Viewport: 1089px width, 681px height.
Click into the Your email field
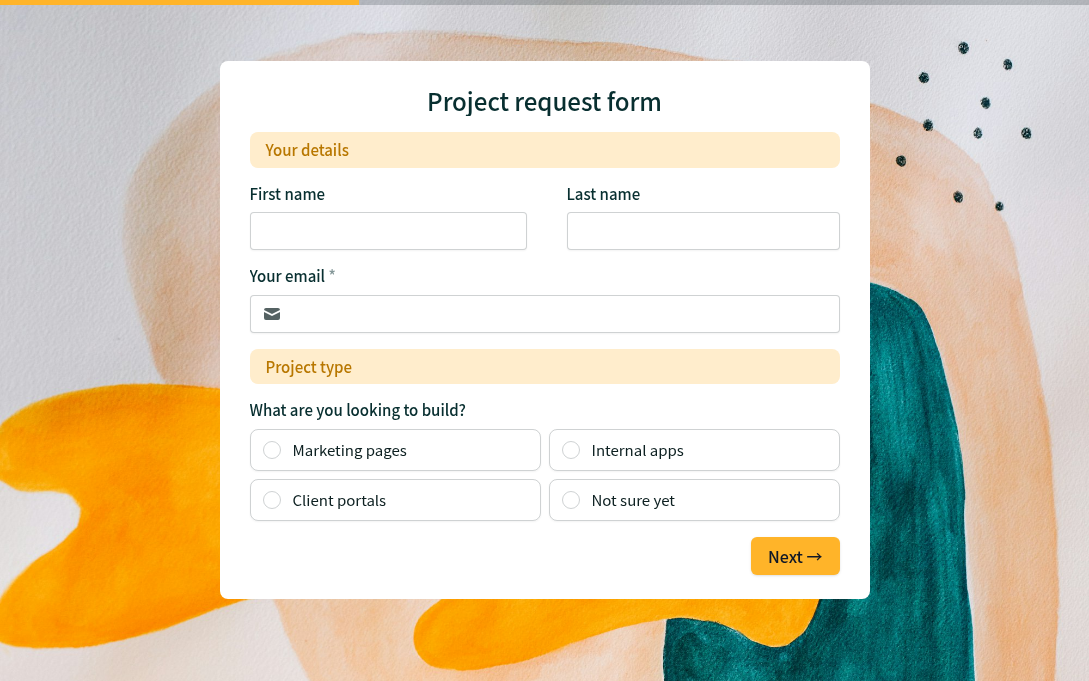point(560,314)
